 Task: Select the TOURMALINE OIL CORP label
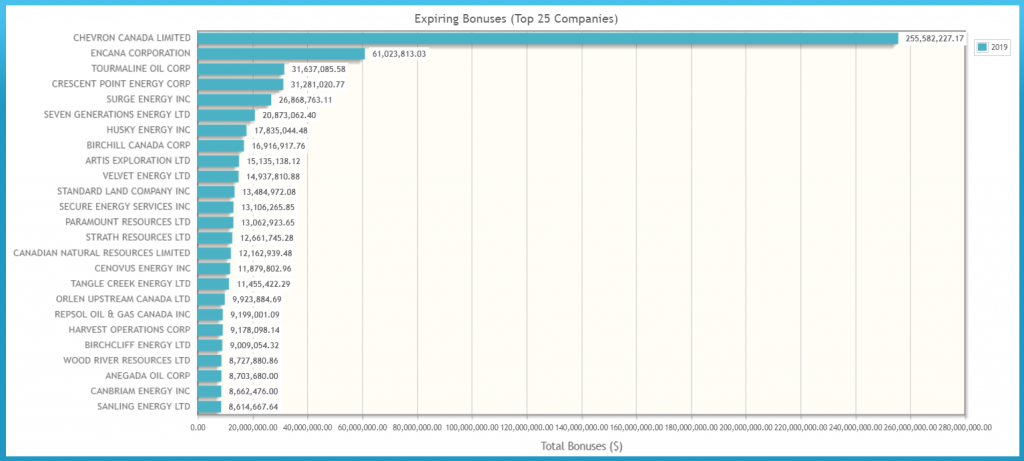pyautogui.click(x=141, y=69)
